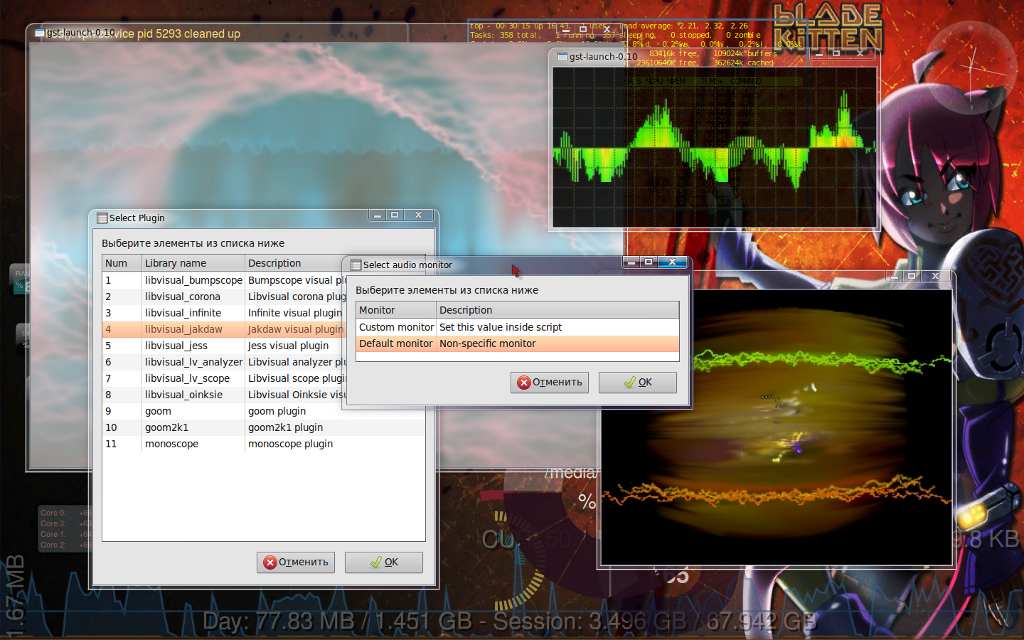Select libvisual_lv_analyzer plugin row
This screenshot has width=1024, height=640.
pyautogui.click(x=223, y=362)
